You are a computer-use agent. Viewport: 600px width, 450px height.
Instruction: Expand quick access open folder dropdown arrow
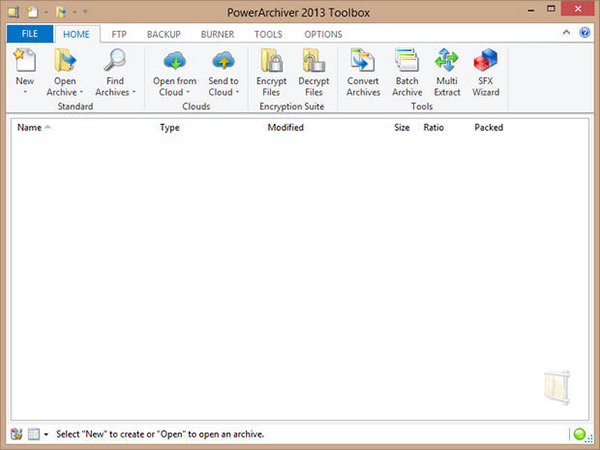click(74, 12)
